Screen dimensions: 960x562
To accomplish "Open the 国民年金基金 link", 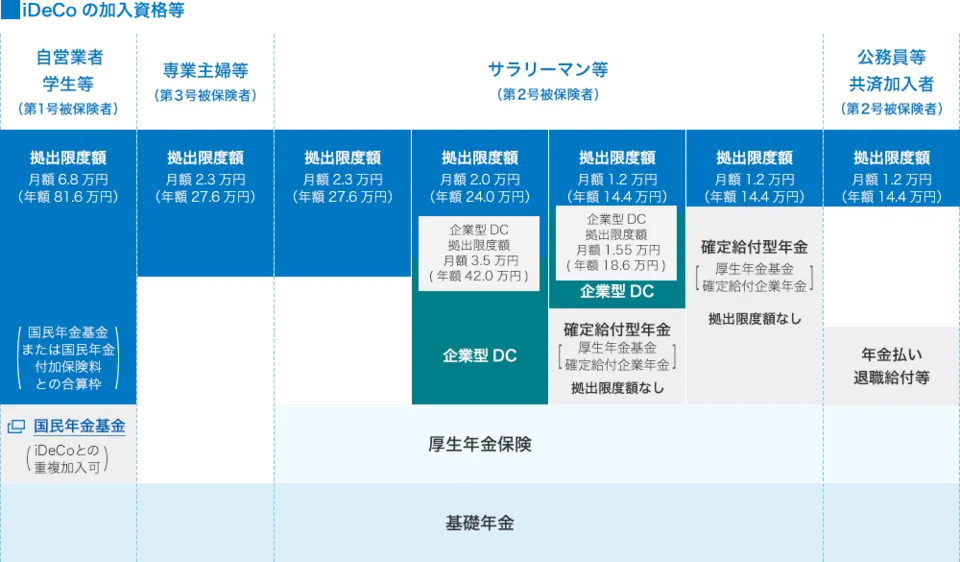I will [x=80, y=426].
